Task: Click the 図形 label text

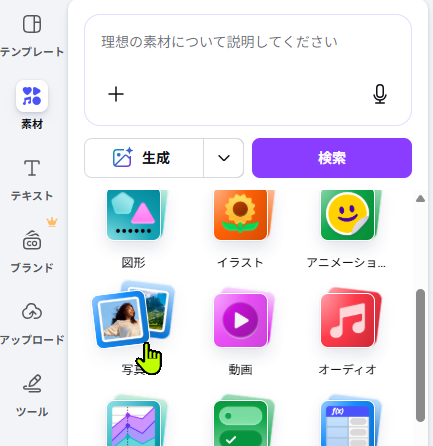Action: [133, 263]
